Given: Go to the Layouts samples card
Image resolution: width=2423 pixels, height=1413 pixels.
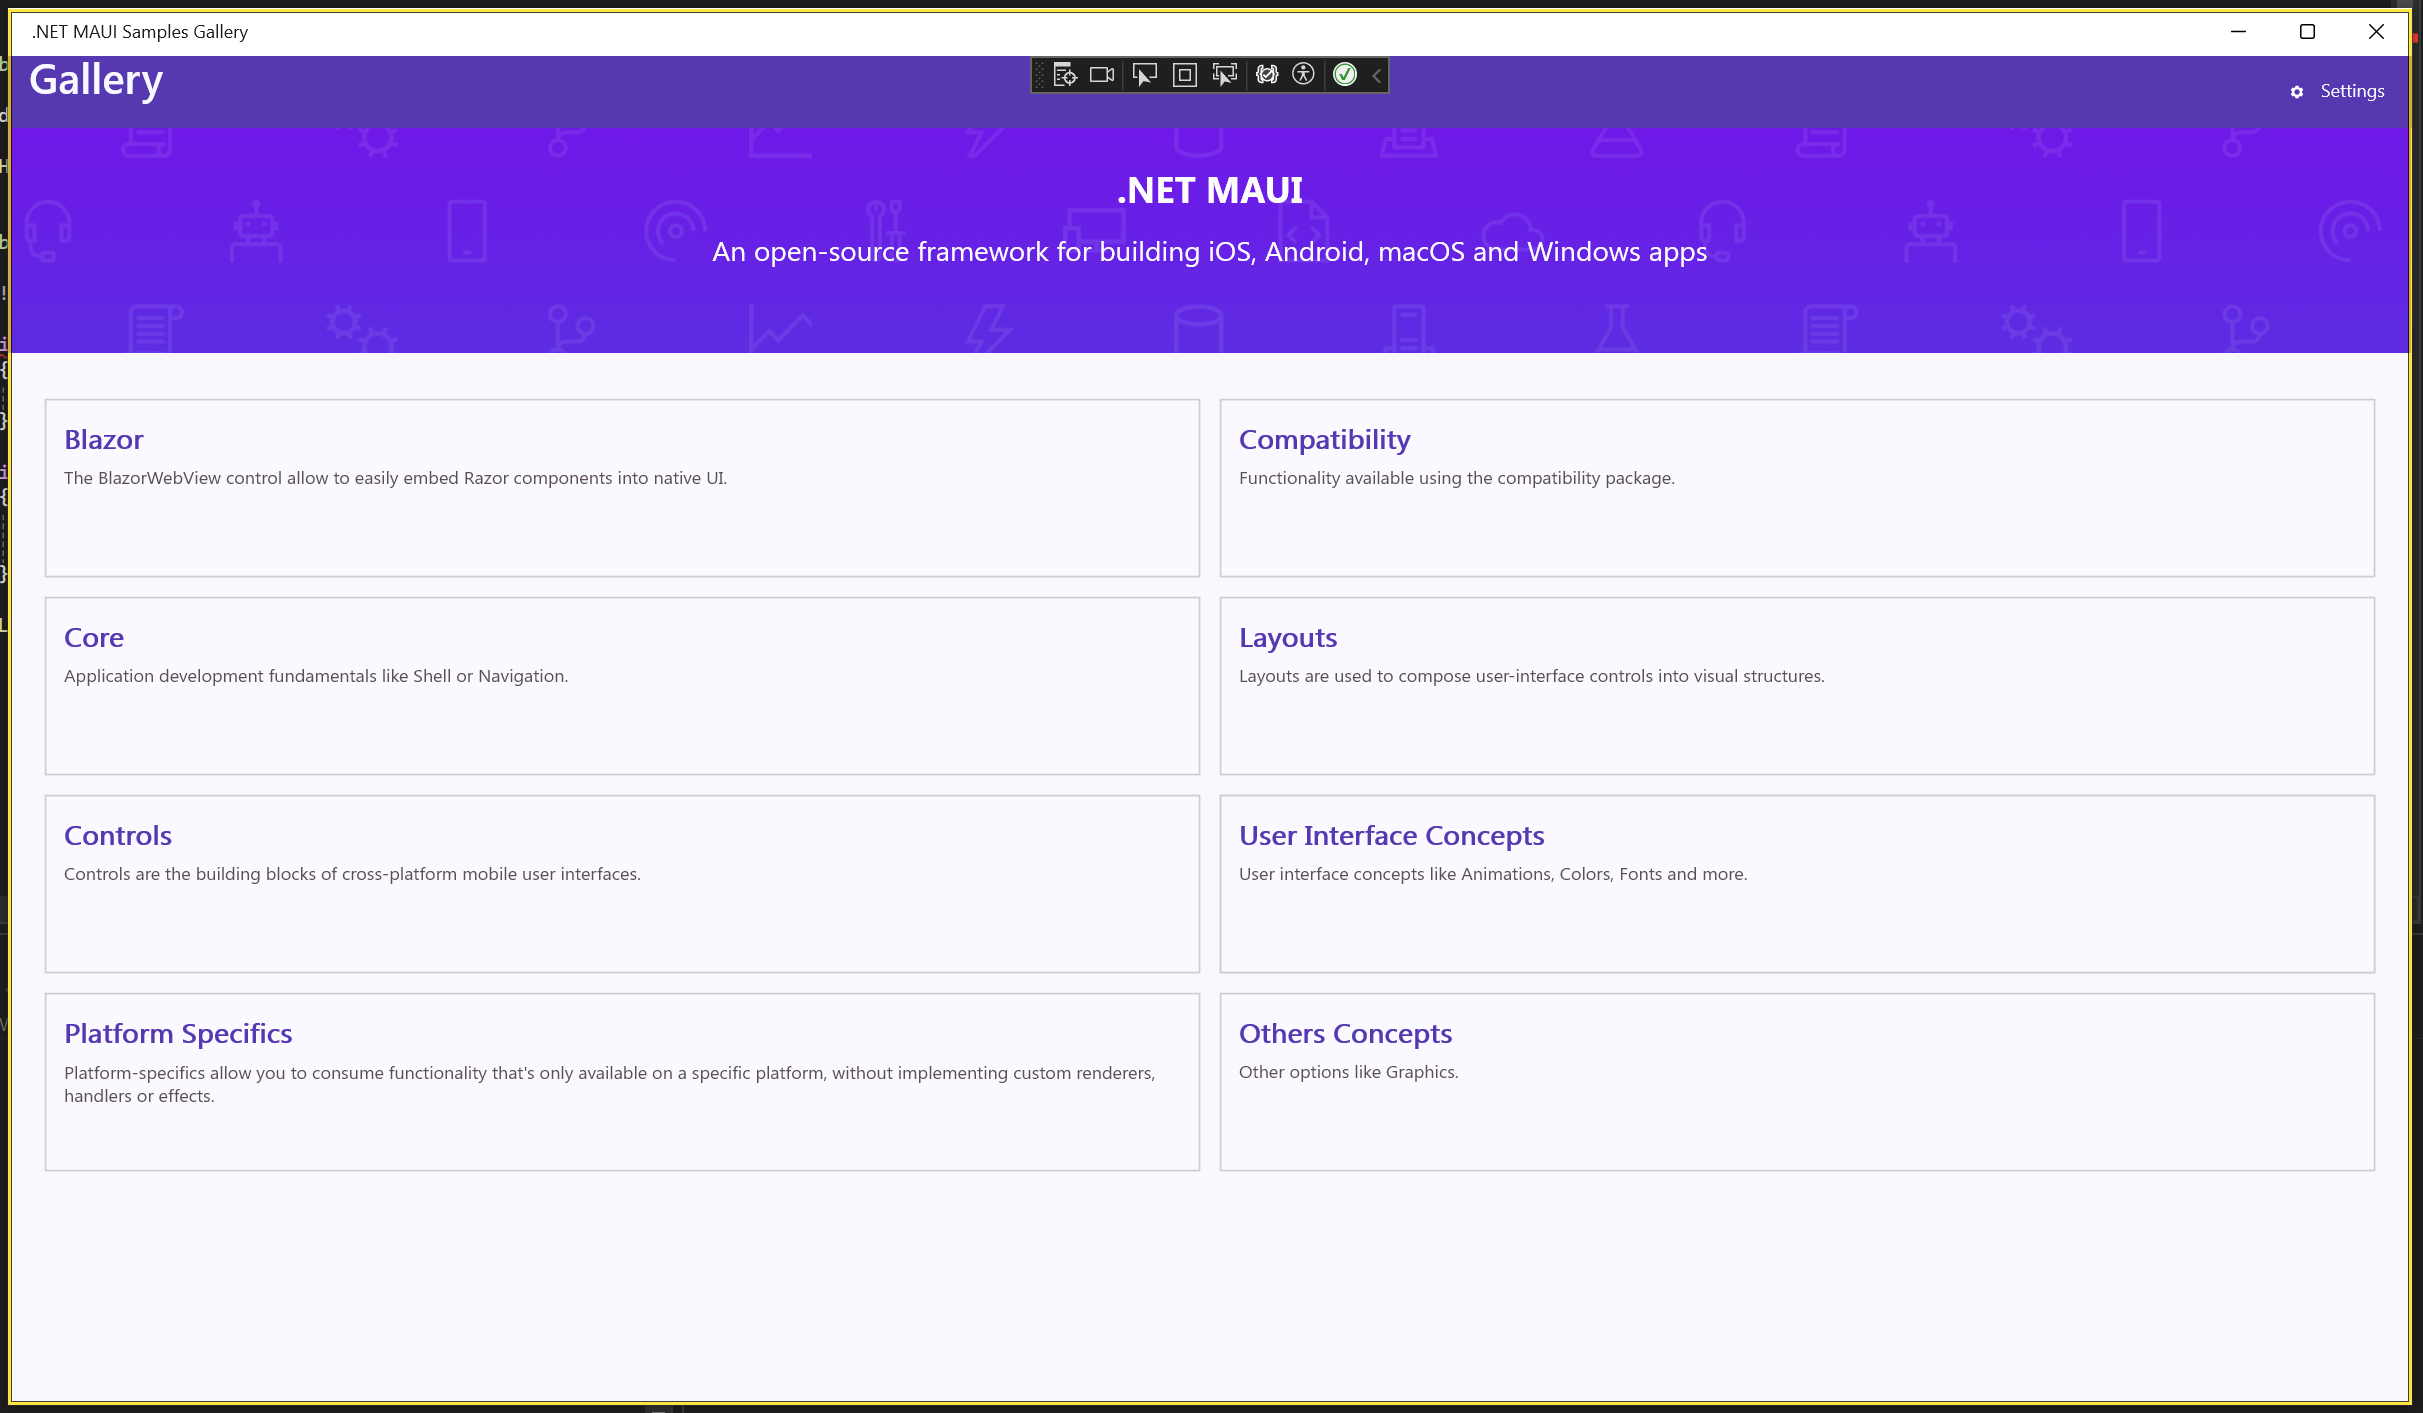Looking at the screenshot, I should click(x=1796, y=686).
